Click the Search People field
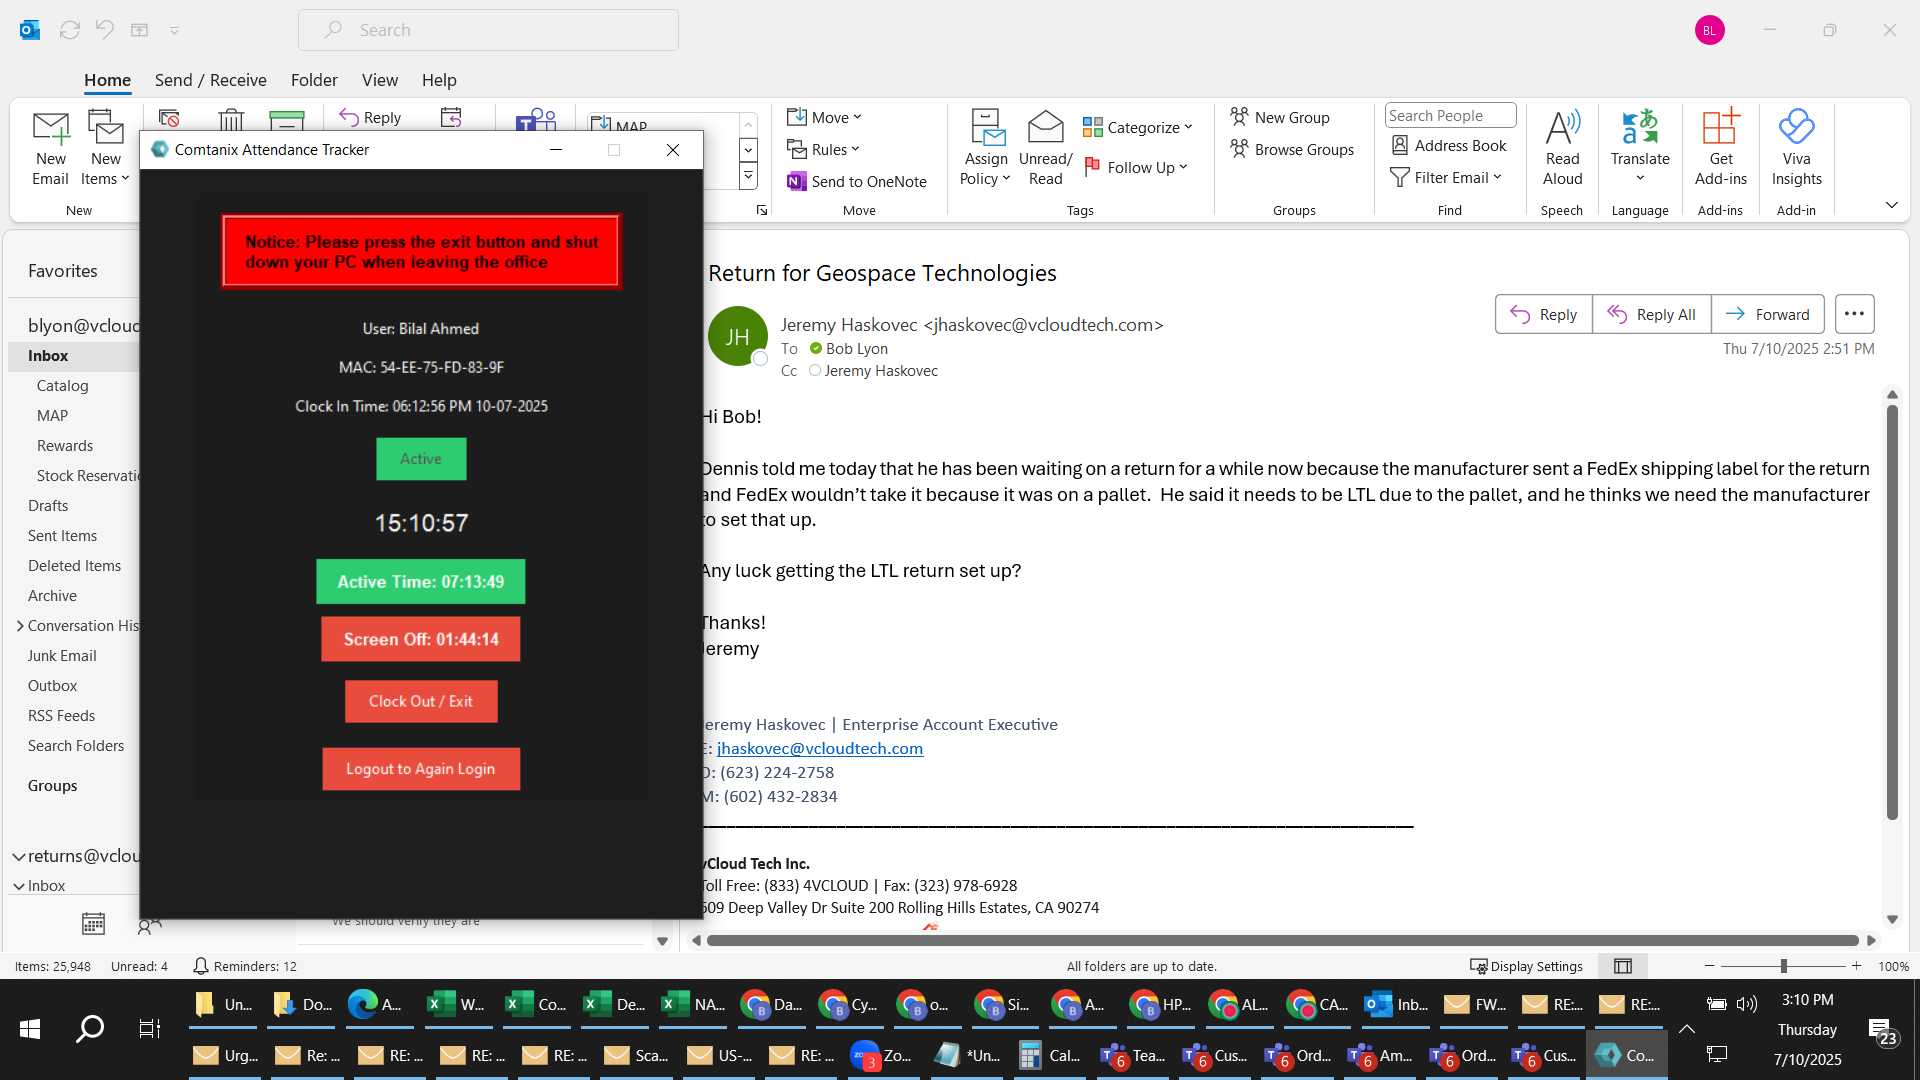The image size is (1920, 1080). [1450, 116]
